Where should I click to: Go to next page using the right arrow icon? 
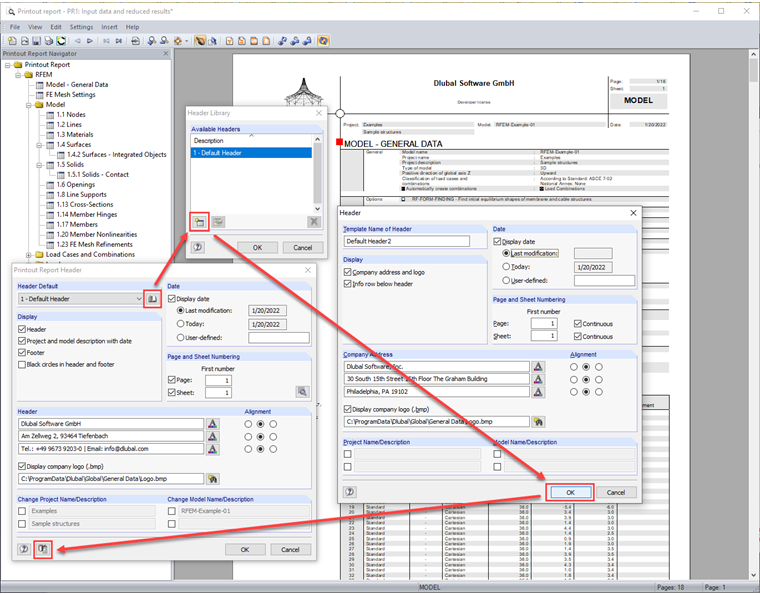[90, 41]
